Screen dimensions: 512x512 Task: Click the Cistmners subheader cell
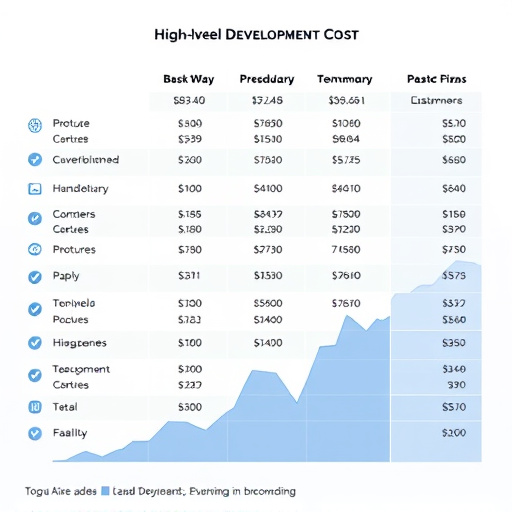click(436, 100)
